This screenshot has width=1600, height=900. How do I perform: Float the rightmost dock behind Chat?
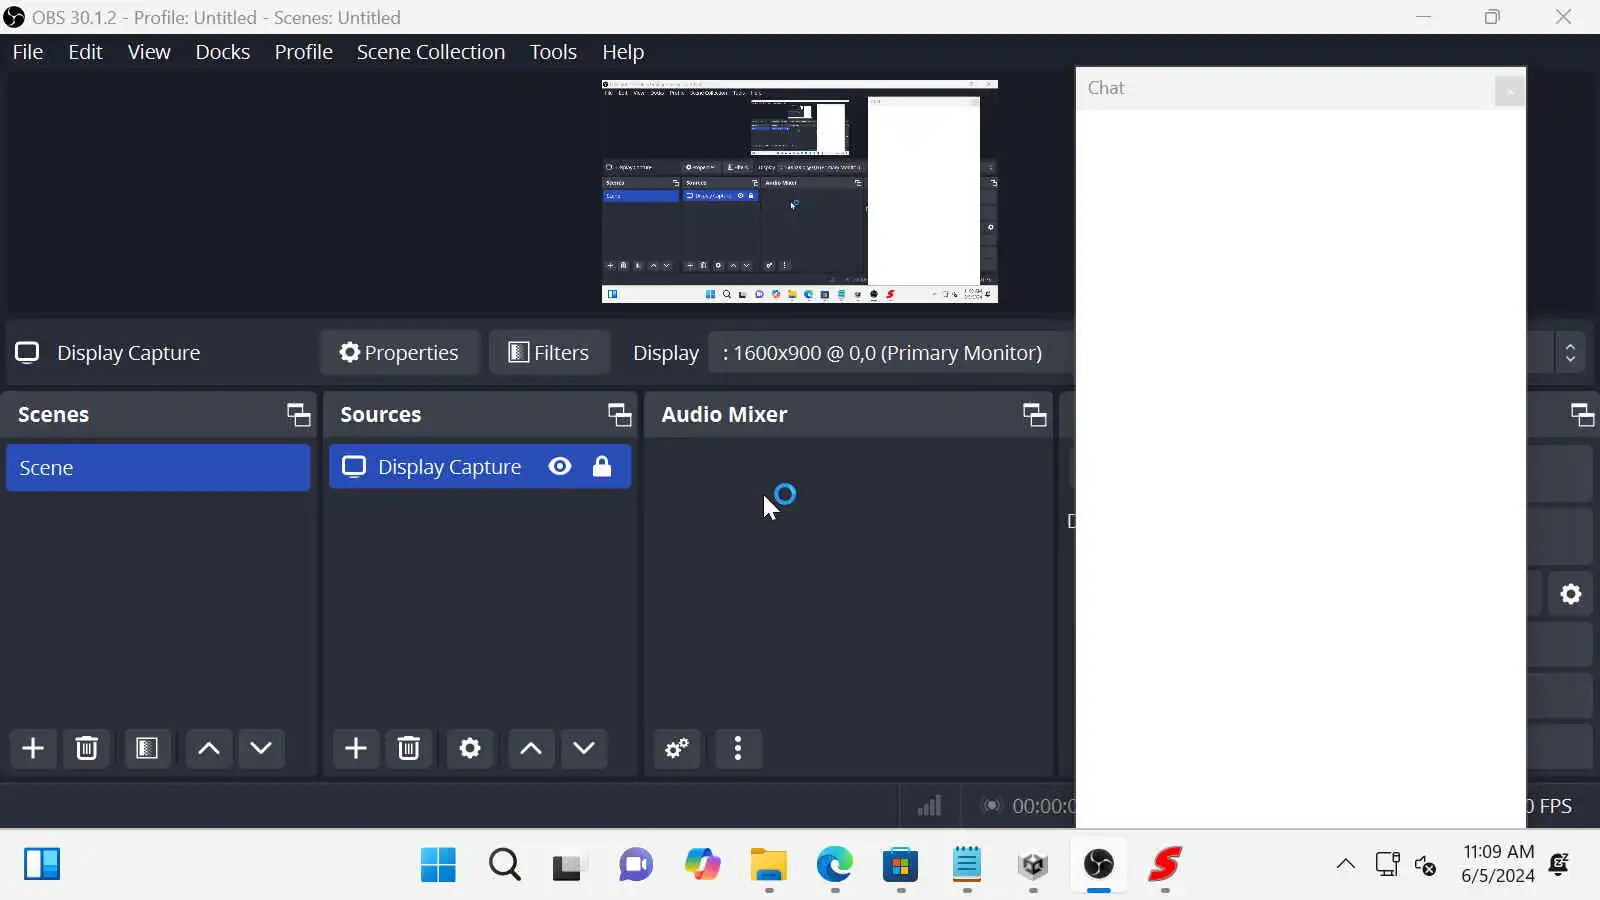(x=1582, y=415)
